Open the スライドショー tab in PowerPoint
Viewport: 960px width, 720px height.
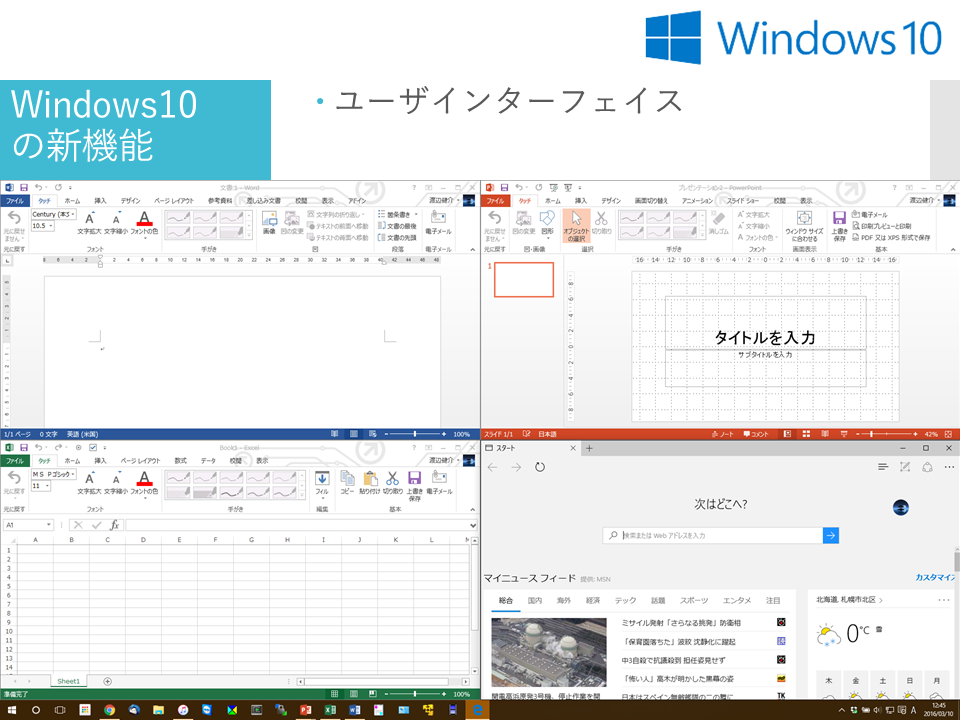click(x=743, y=201)
